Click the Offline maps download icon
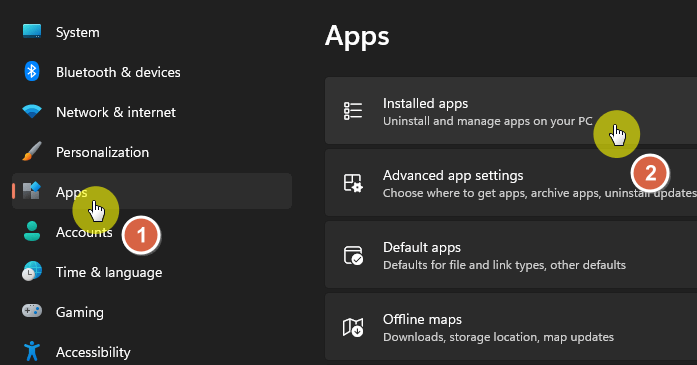The width and height of the screenshot is (697, 365). 353,327
